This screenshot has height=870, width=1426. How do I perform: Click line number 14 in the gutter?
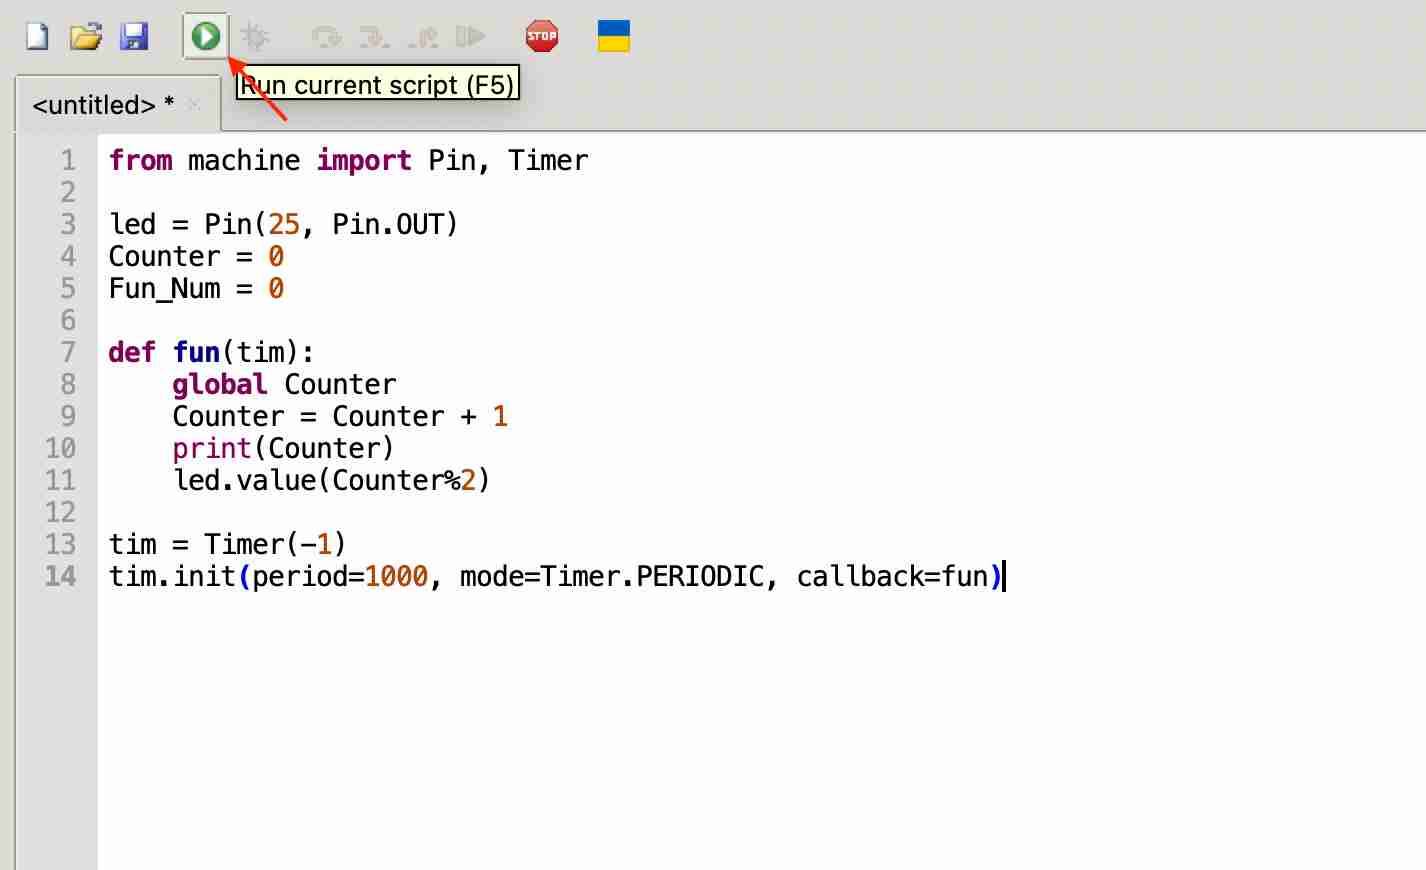point(60,576)
